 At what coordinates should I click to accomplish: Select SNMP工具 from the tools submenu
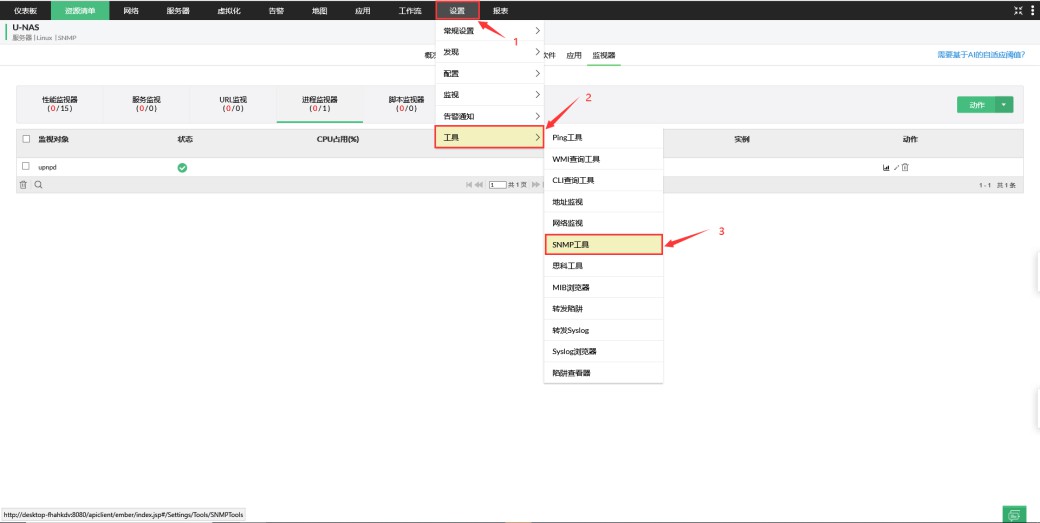tap(603, 244)
